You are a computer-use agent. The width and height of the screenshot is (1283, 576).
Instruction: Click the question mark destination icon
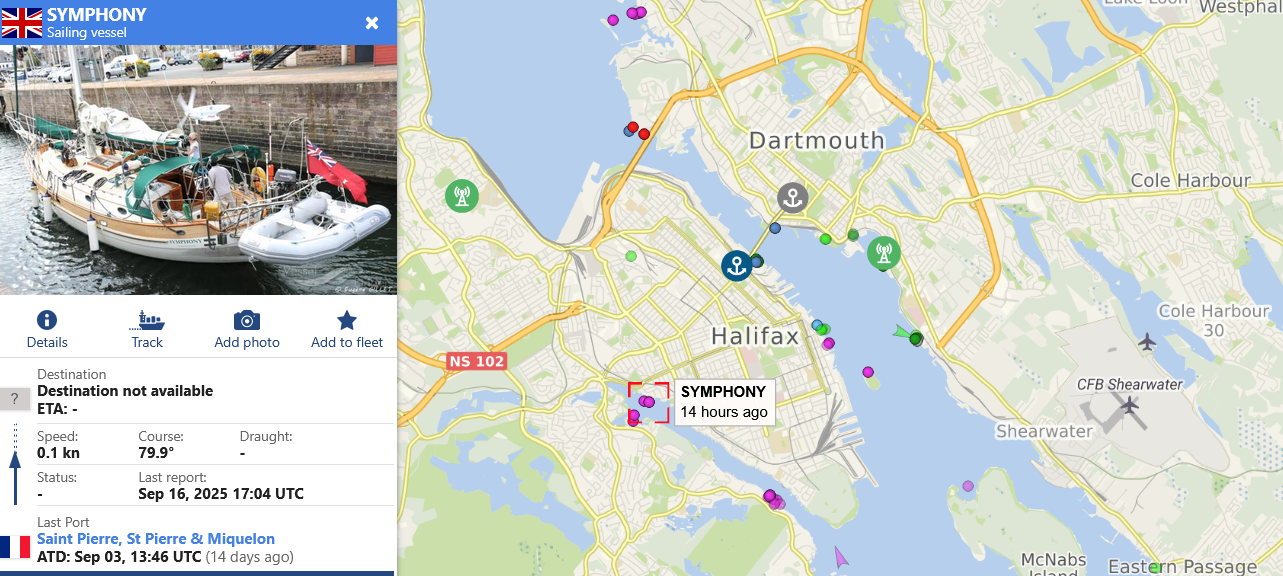tap(14, 400)
